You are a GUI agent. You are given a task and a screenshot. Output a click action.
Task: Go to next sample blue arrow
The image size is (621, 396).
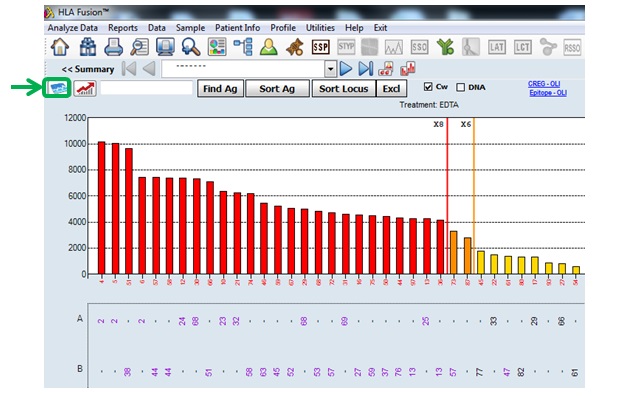pyautogui.click(x=346, y=69)
